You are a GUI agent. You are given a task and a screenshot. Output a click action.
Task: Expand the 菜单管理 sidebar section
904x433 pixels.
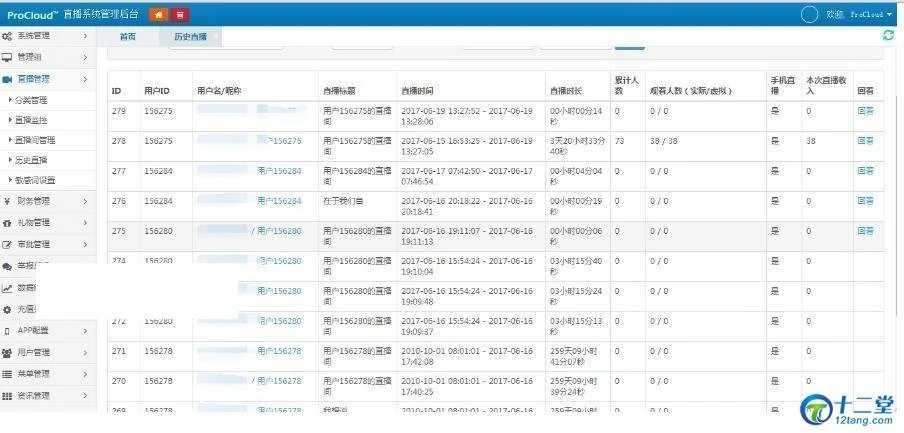pos(50,374)
